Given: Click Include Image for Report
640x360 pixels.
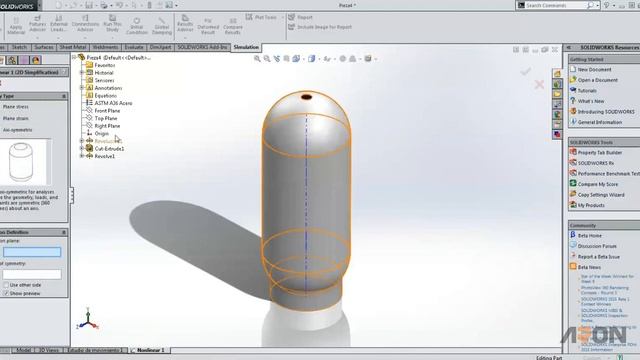Looking at the screenshot, I should [x=320, y=27].
